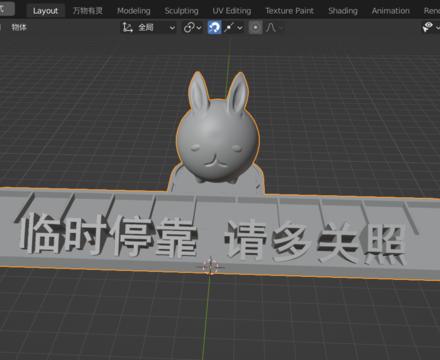Select the Animation workspace tab
The width and height of the screenshot is (440, 360).
click(391, 11)
